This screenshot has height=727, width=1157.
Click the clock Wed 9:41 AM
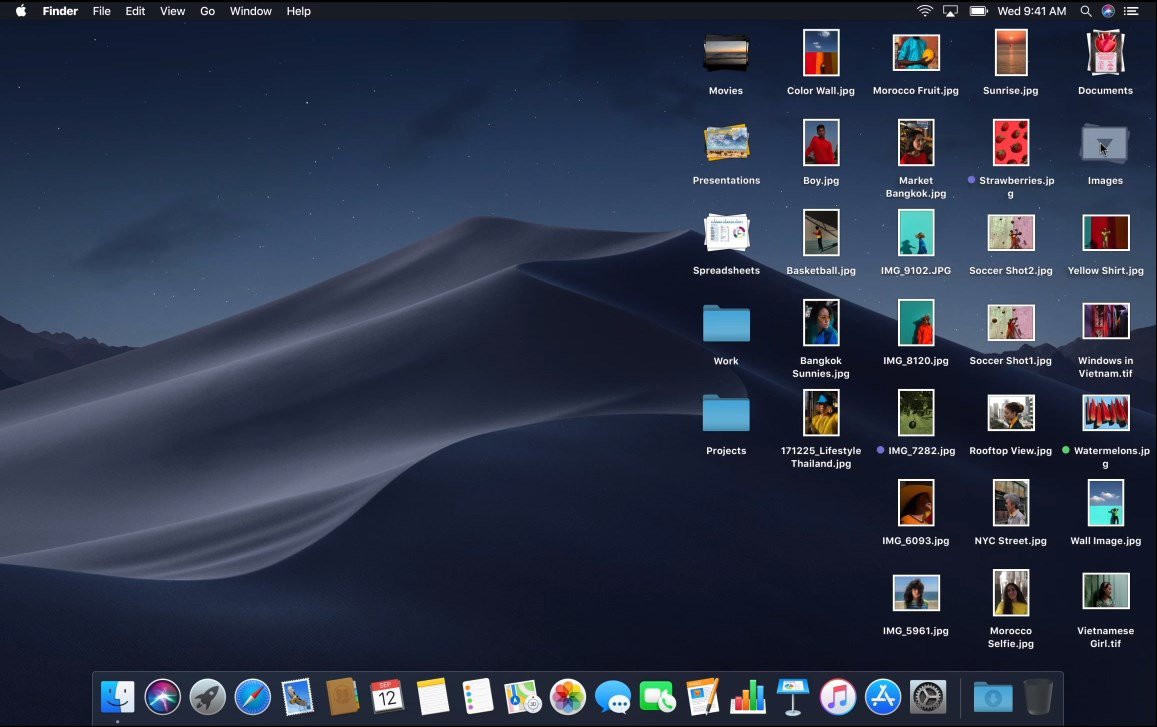pos(1031,11)
